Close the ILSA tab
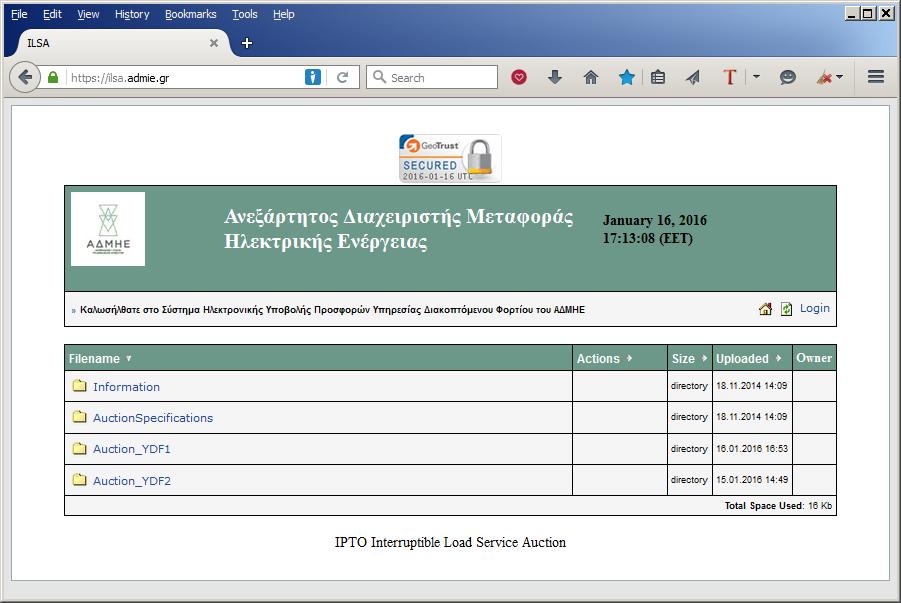 tap(214, 43)
